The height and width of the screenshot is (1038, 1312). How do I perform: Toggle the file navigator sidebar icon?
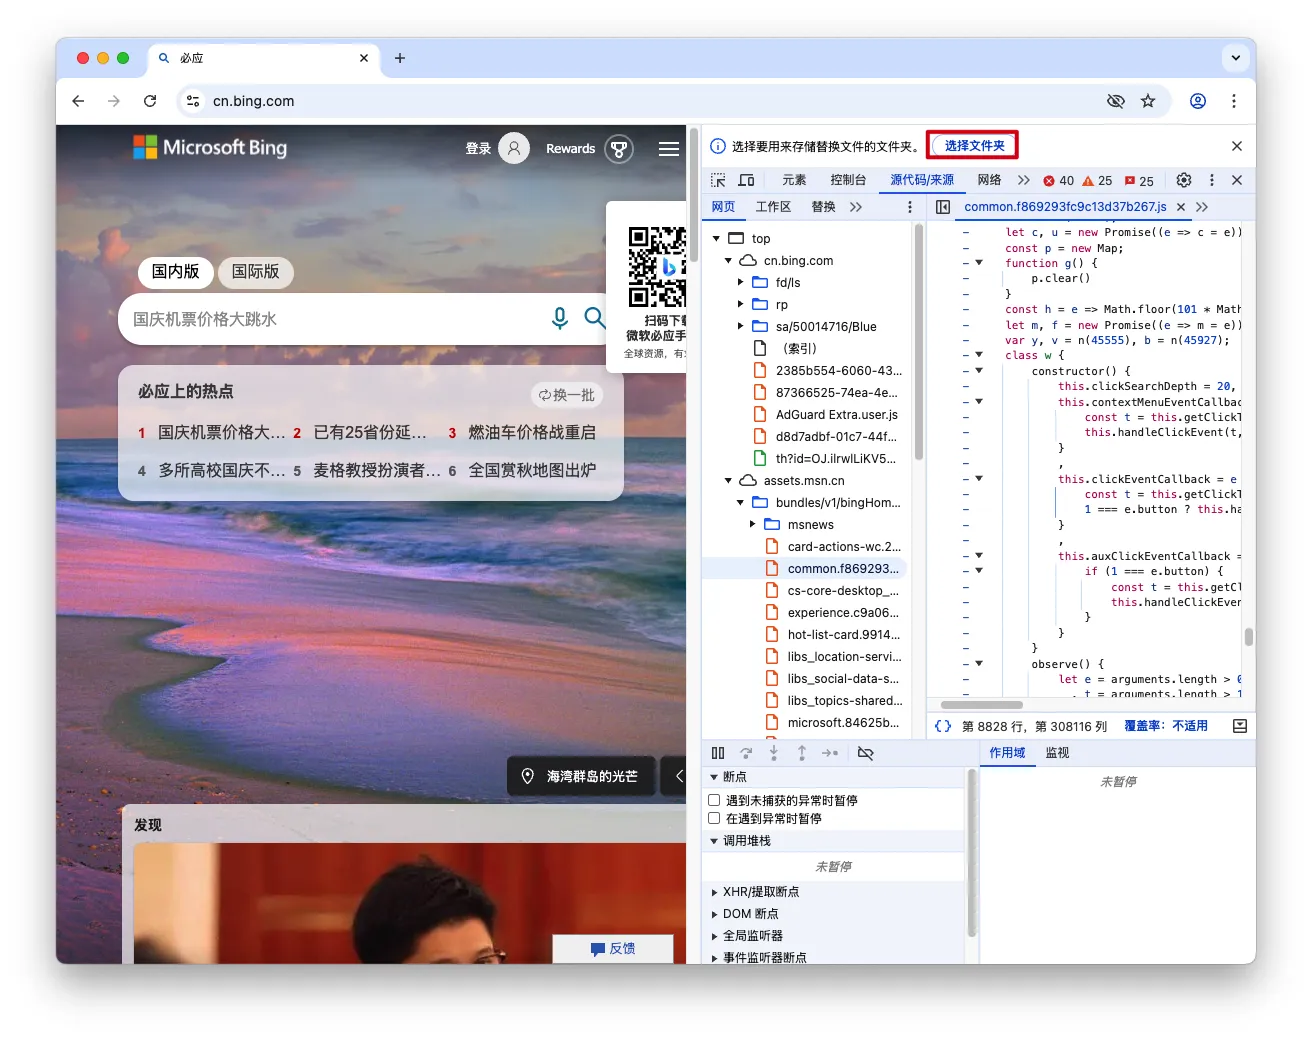[x=943, y=207]
